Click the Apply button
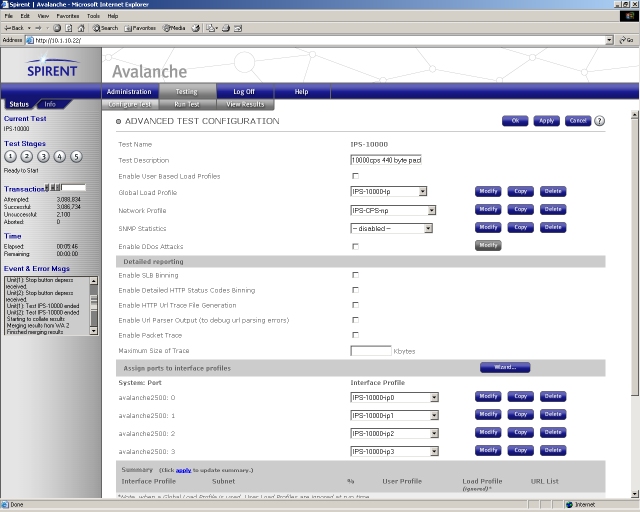This screenshot has height=512, width=640. [547, 121]
